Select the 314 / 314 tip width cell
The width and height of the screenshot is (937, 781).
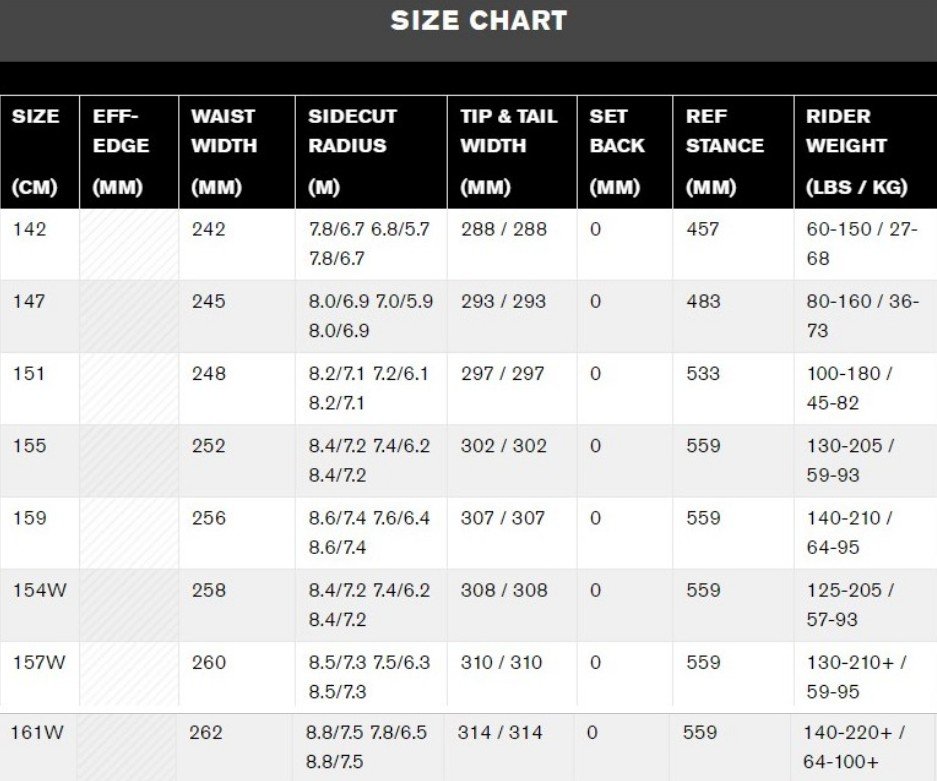(x=500, y=733)
